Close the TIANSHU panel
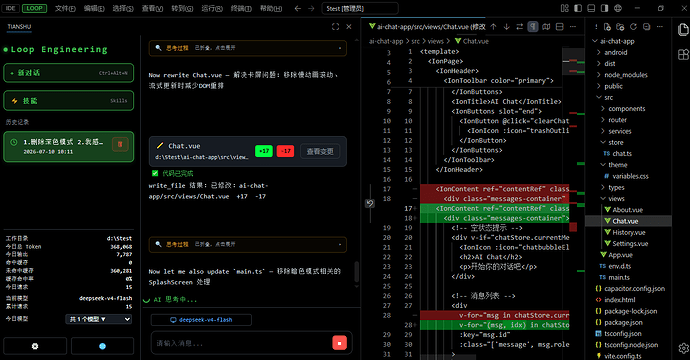Image resolution: width=690 pixels, height=360 pixels. [x=349, y=27]
